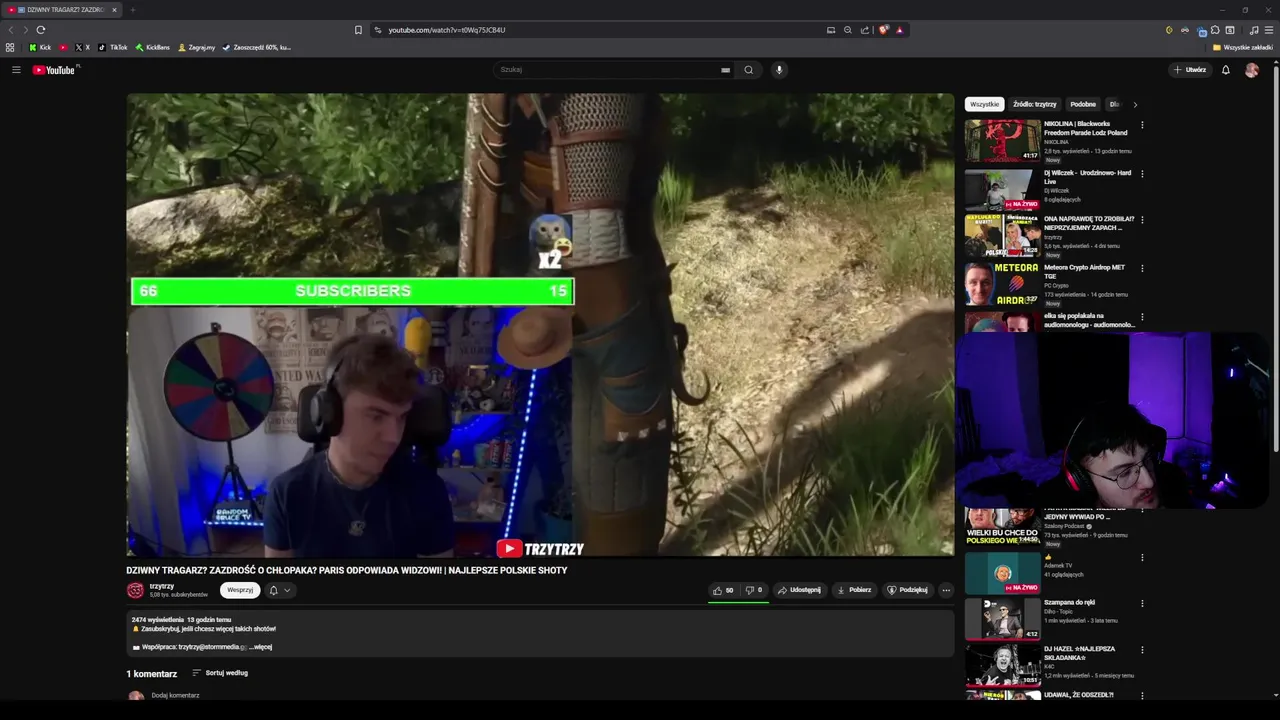Open more actions ellipsis under video
The image size is (1280, 720).
pyautogui.click(x=946, y=590)
